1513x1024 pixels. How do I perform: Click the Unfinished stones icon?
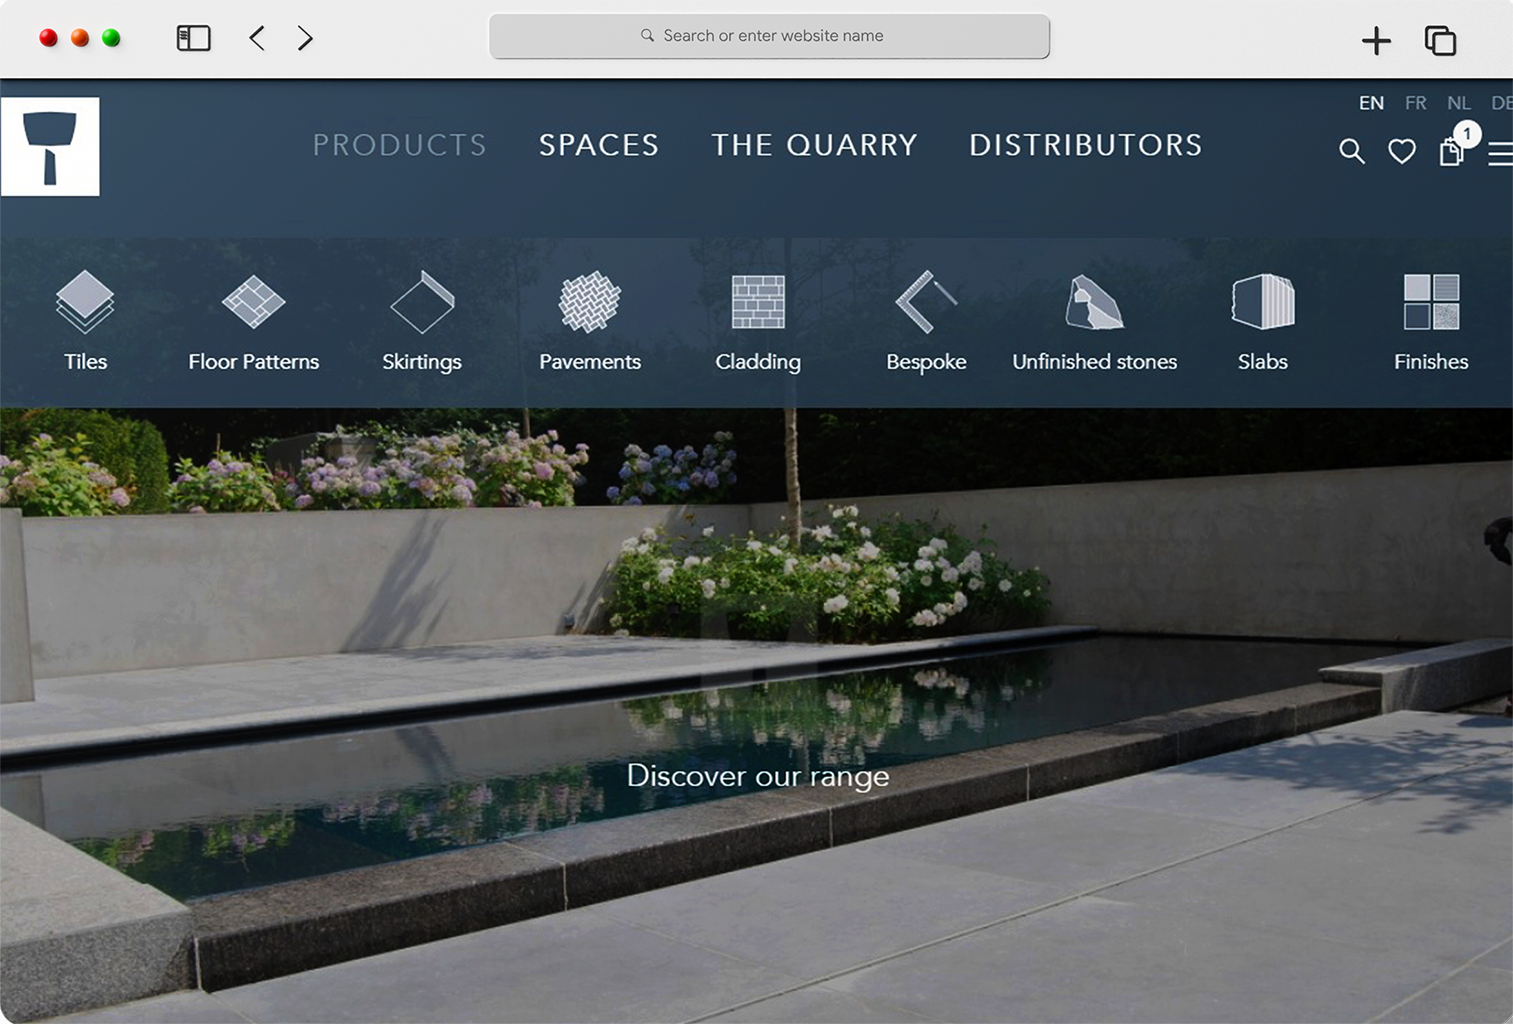1094,301
